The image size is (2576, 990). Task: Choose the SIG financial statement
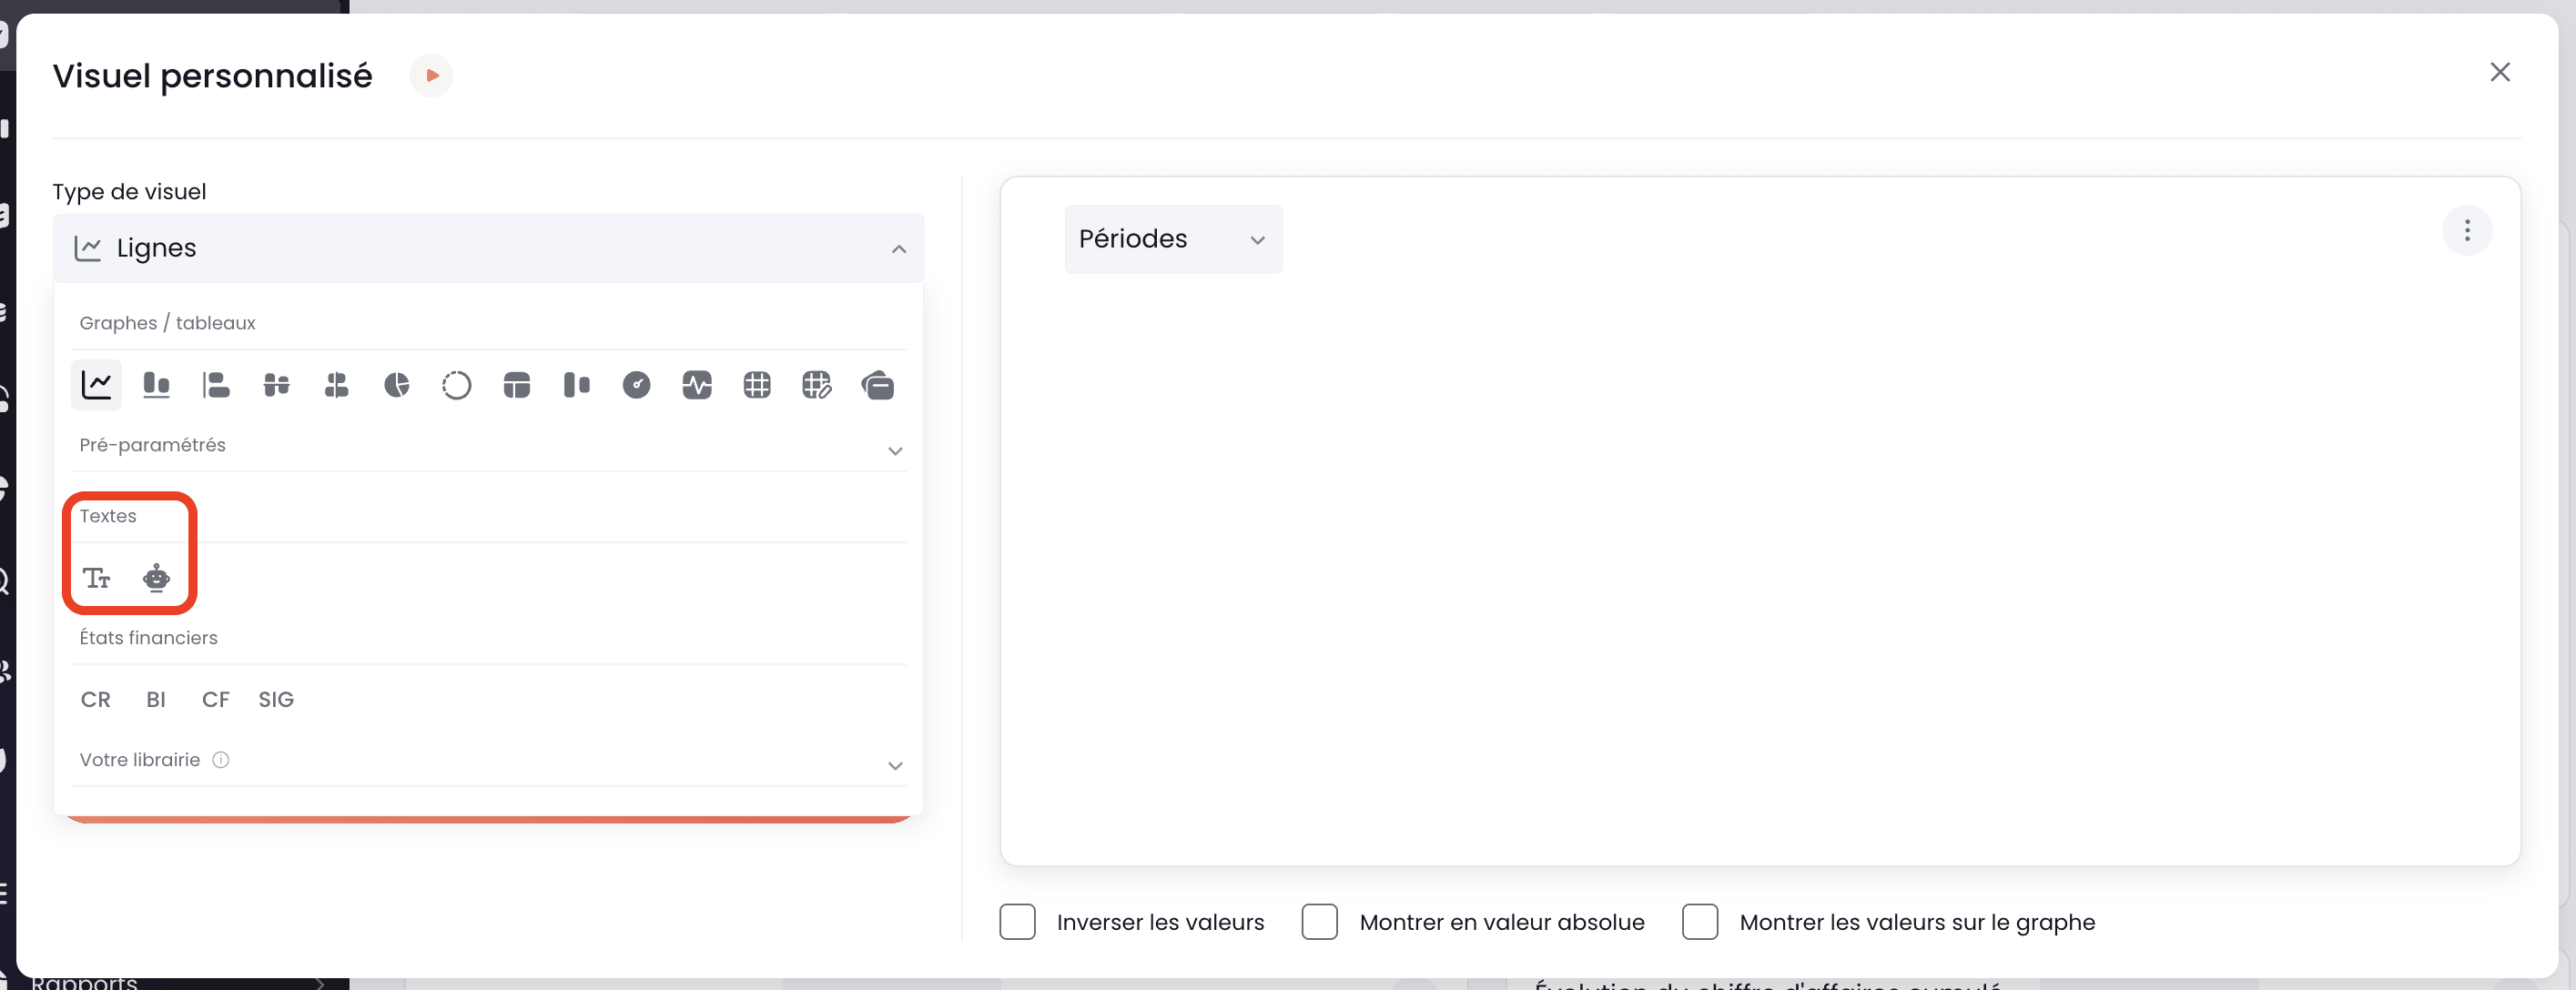pyautogui.click(x=276, y=700)
